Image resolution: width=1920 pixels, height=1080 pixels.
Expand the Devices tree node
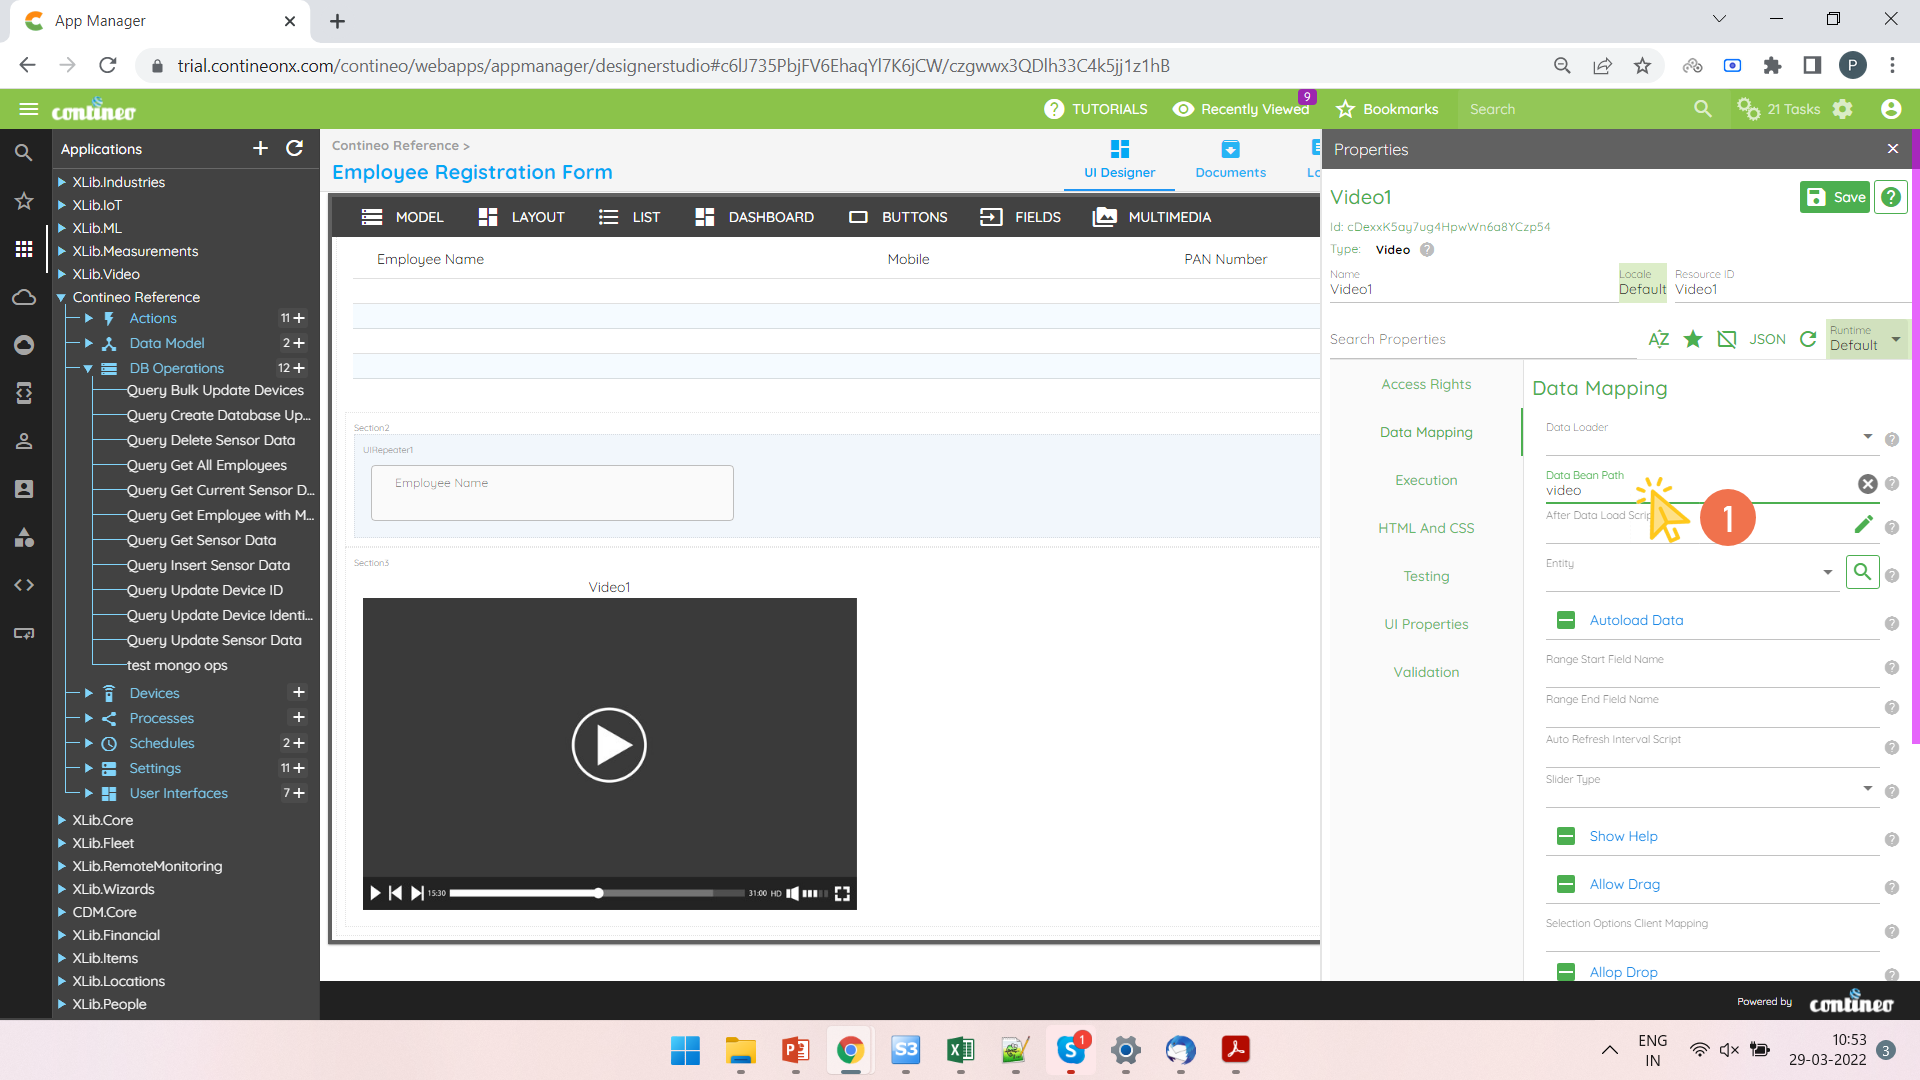pyautogui.click(x=87, y=692)
